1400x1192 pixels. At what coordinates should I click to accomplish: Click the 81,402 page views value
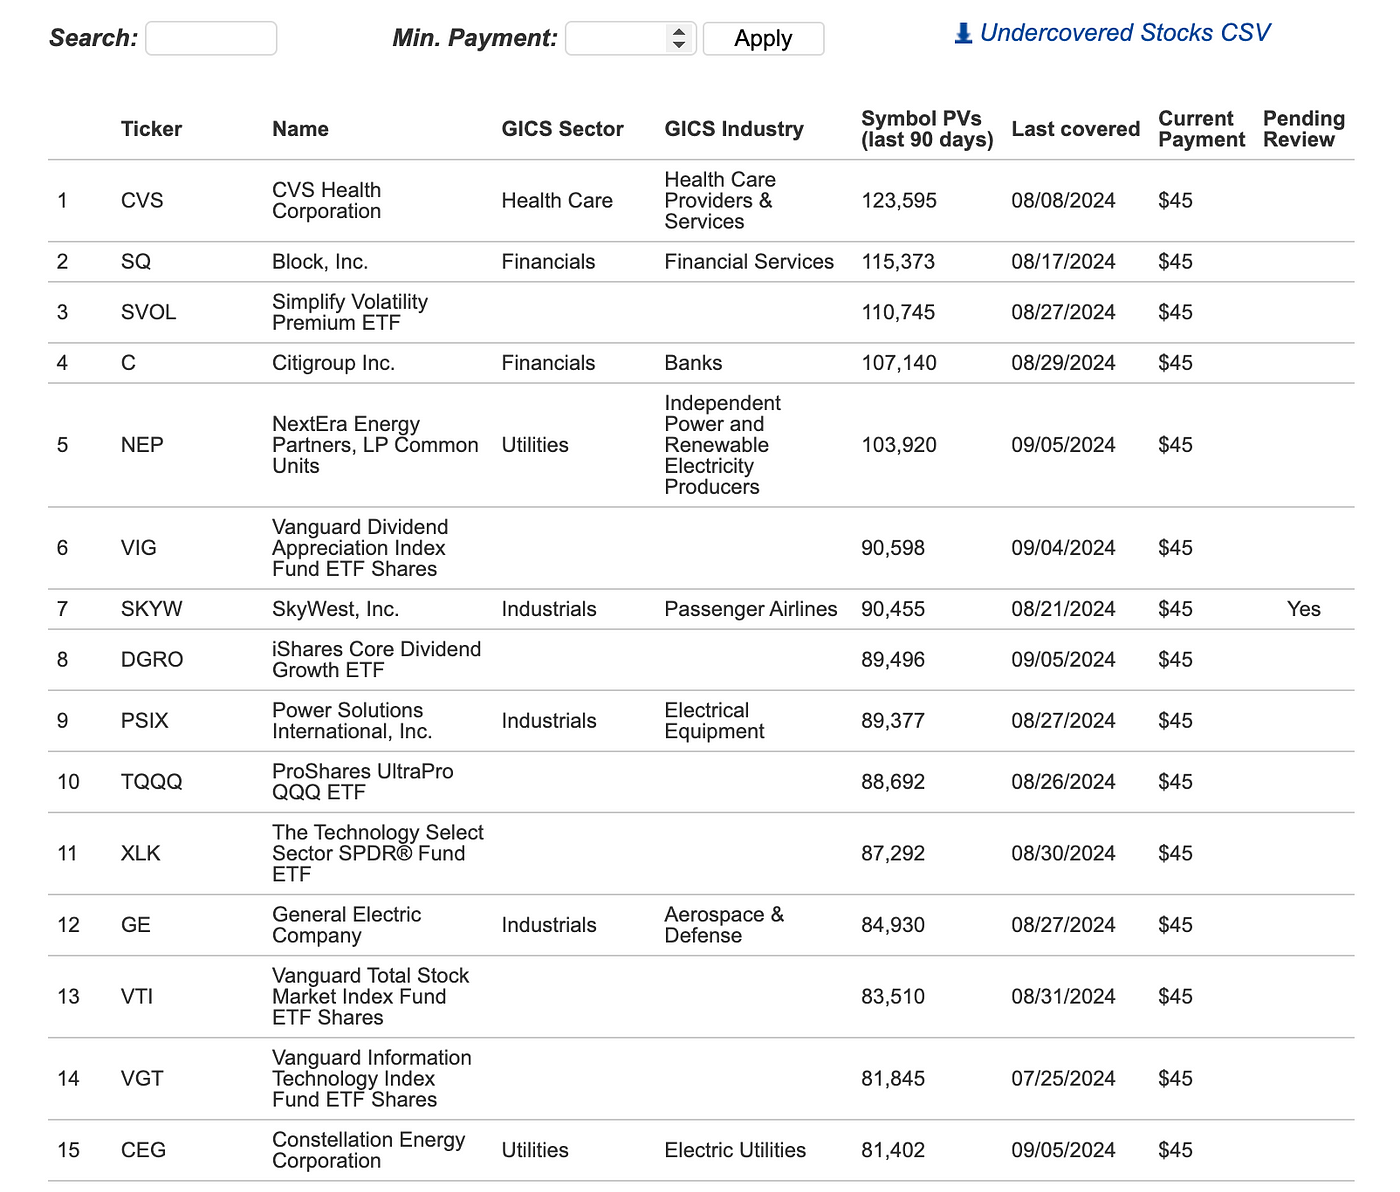893,1151
